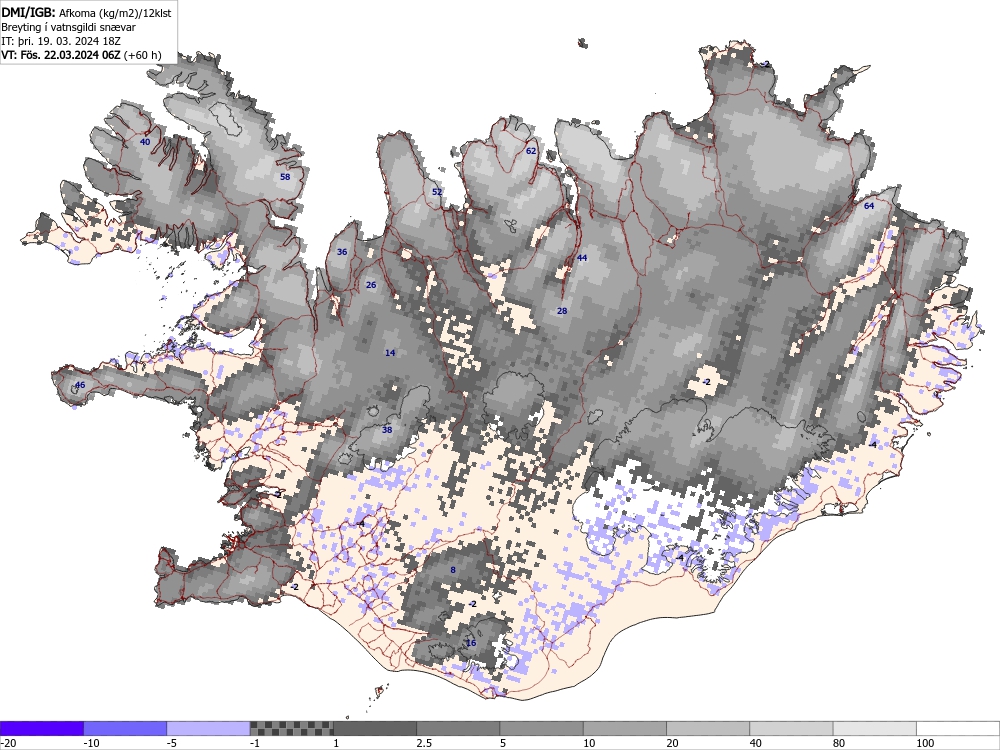Image resolution: width=1000 pixels, height=750 pixels.
Task: Click the map value '28' on the map
Action: (x=562, y=311)
